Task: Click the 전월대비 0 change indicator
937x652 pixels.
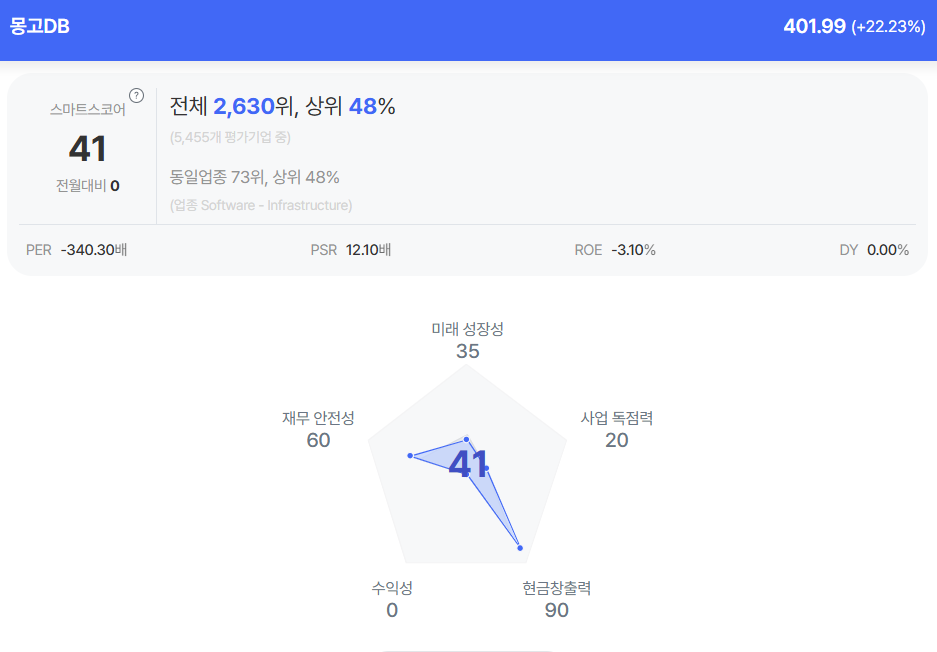Action: [x=88, y=185]
